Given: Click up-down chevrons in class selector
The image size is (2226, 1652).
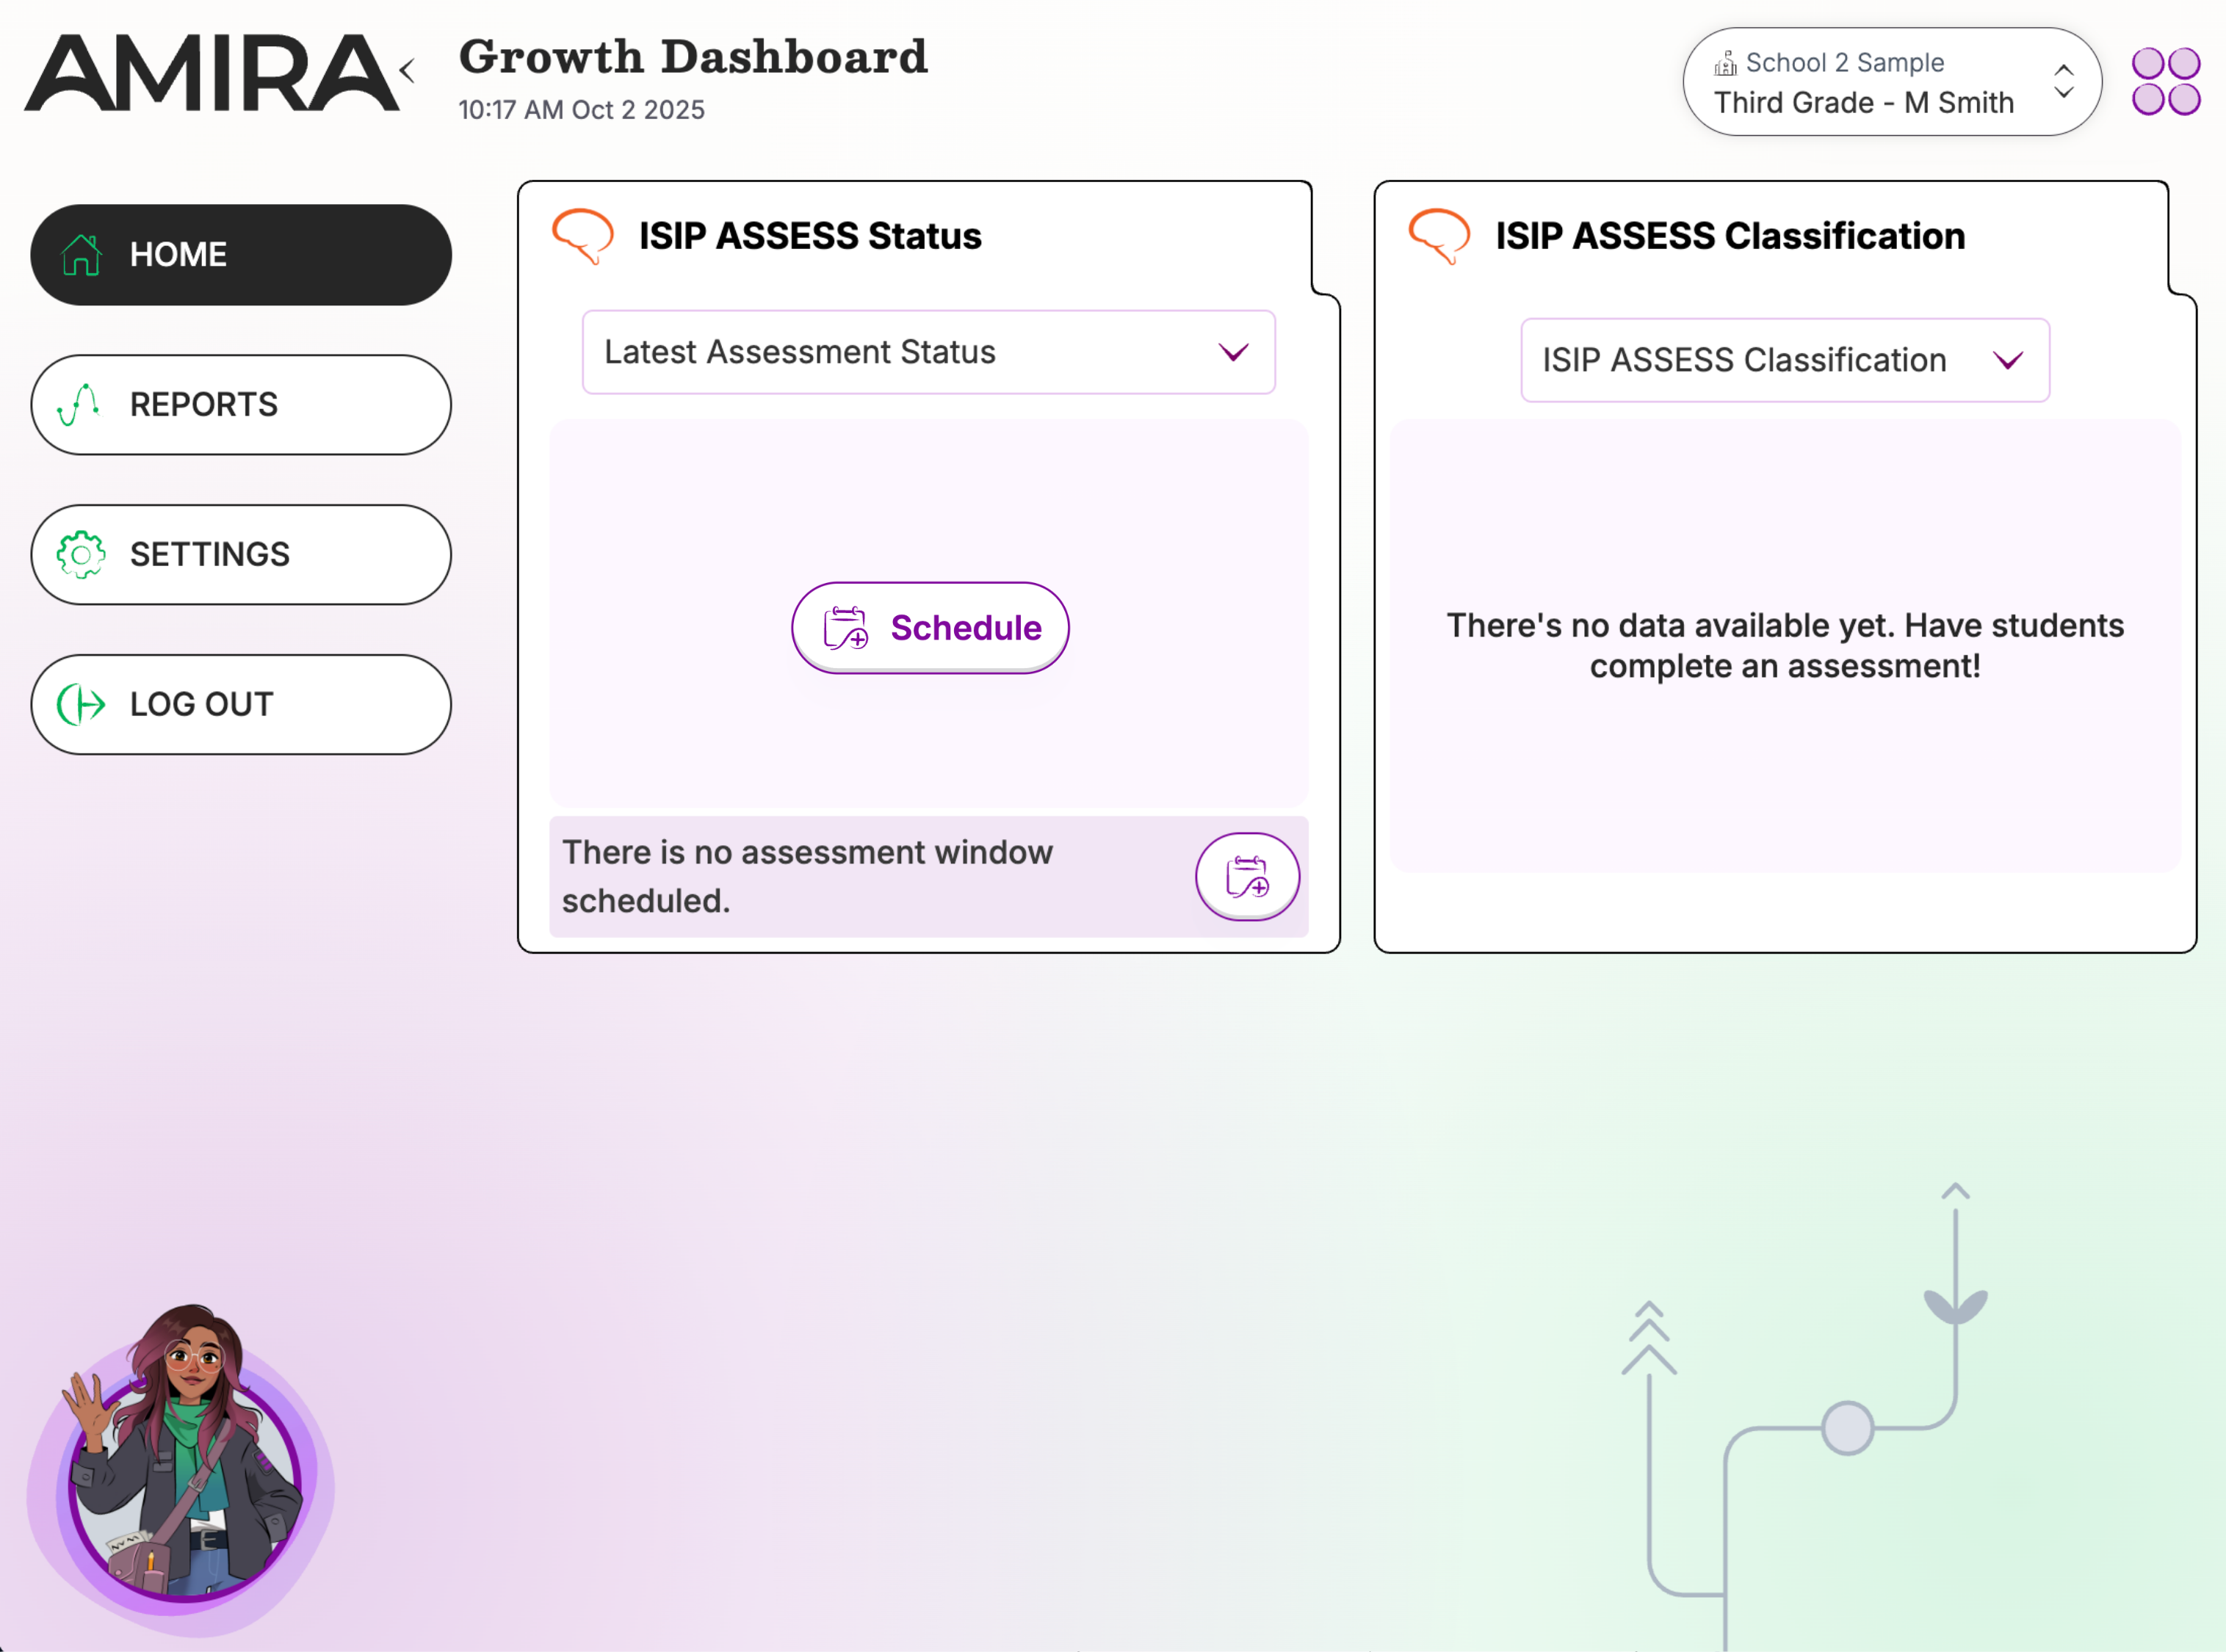Looking at the screenshot, I should coord(2063,82).
